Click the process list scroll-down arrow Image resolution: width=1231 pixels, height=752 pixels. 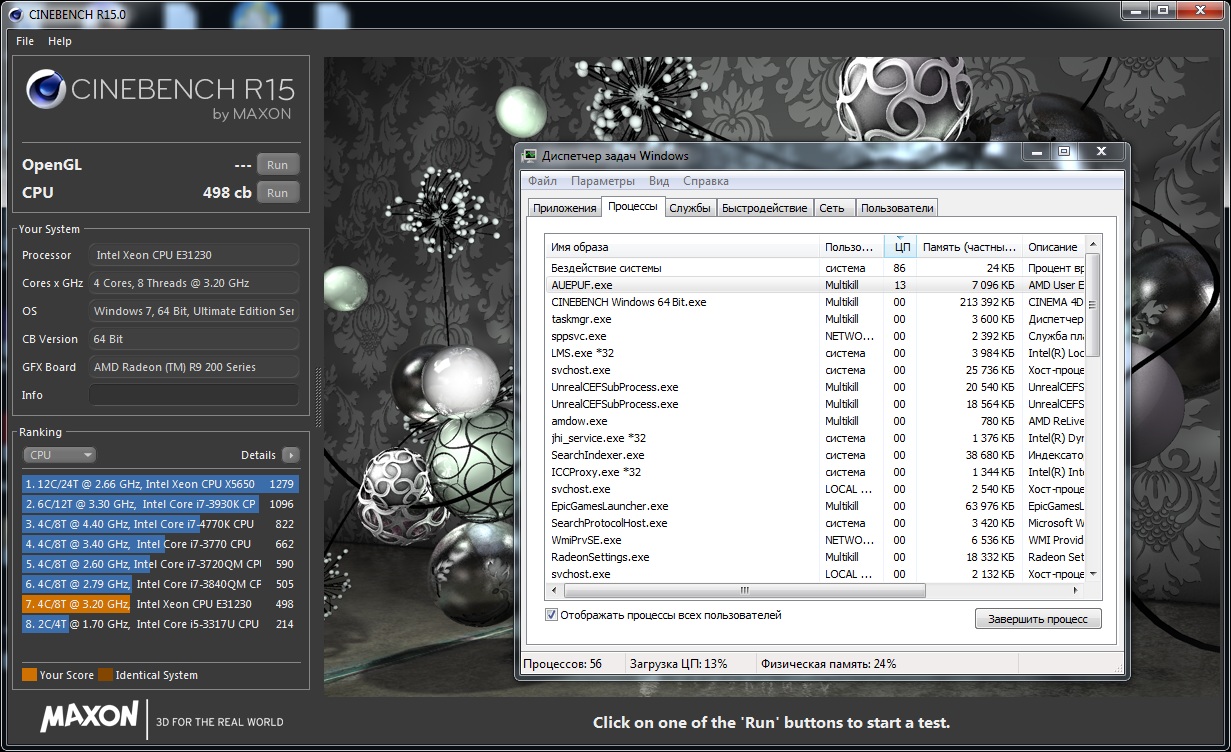1093,574
